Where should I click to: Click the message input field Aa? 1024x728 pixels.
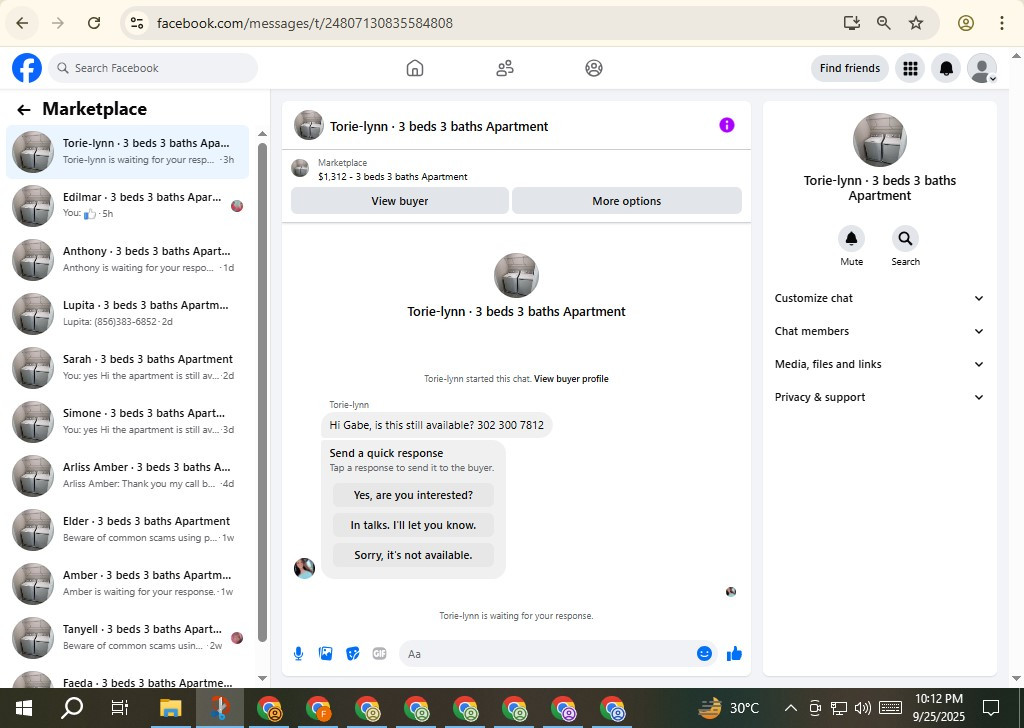(x=547, y=654)
